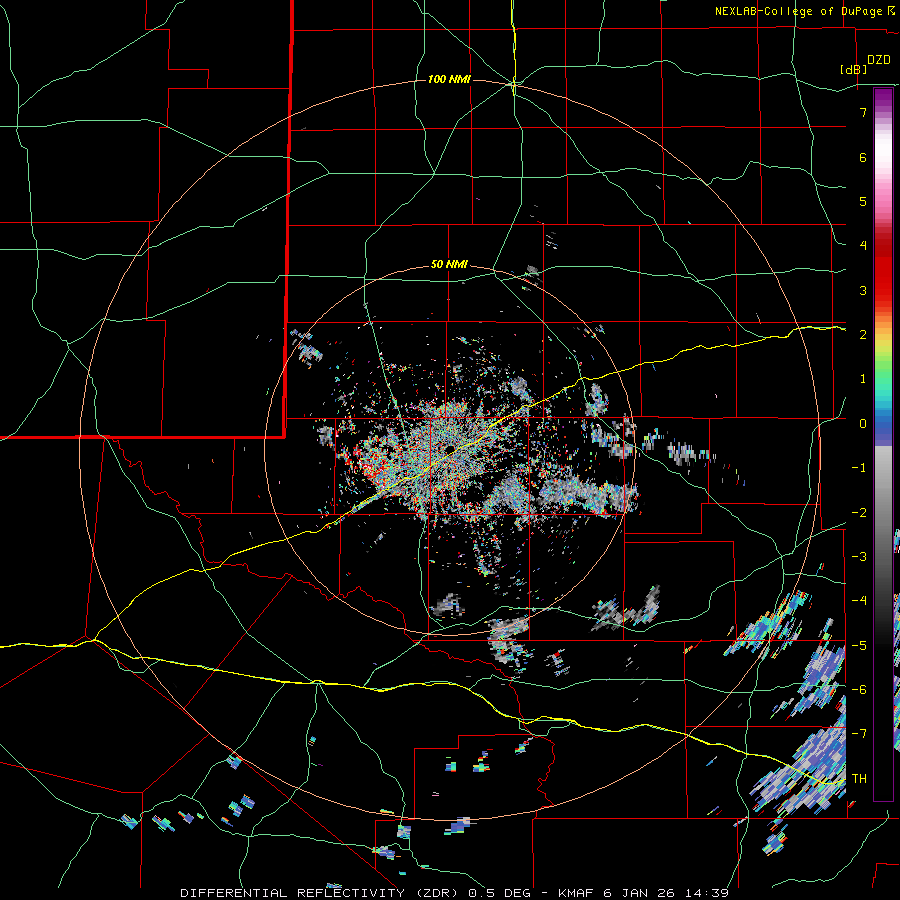Click the scale value 3

[x=863, y=290]
